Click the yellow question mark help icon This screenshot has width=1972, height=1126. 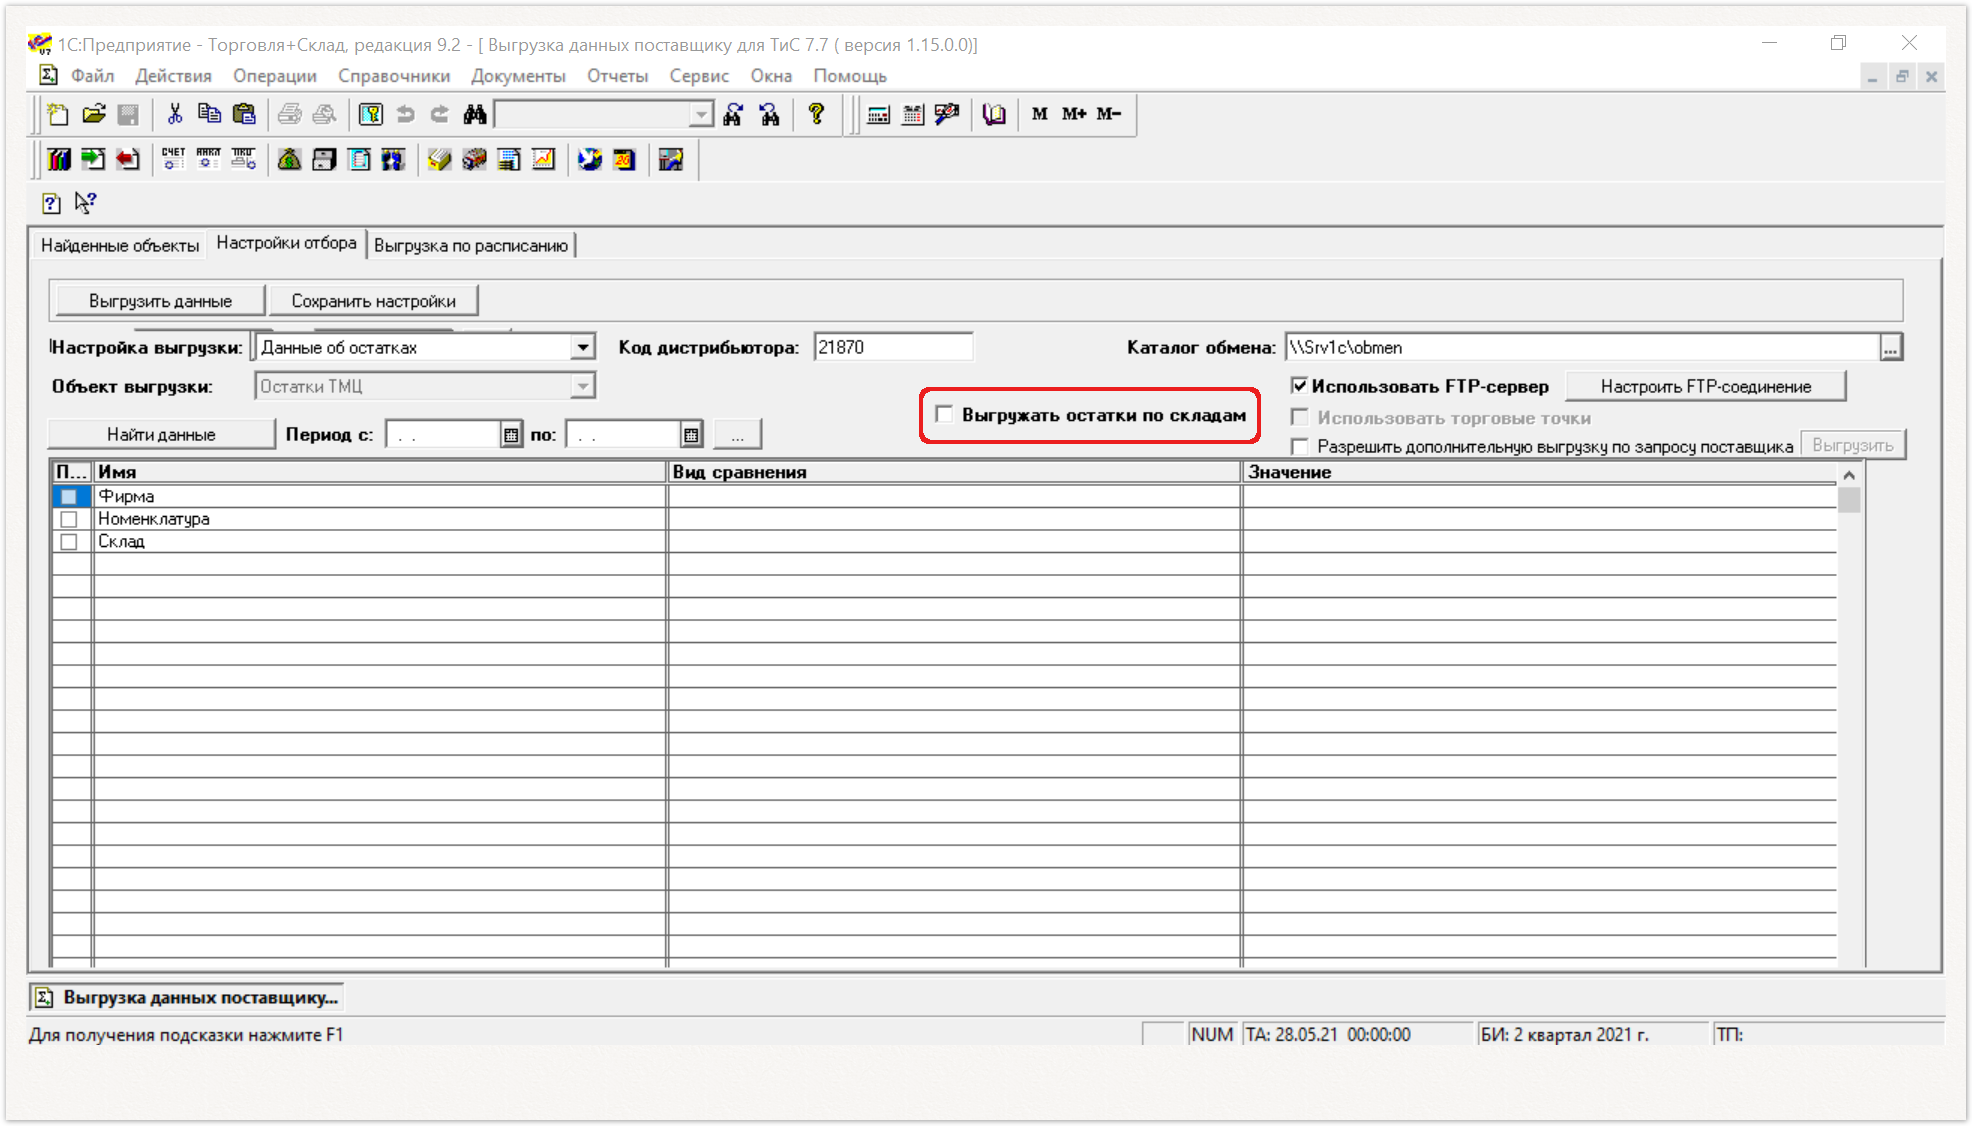coord(816,114)
